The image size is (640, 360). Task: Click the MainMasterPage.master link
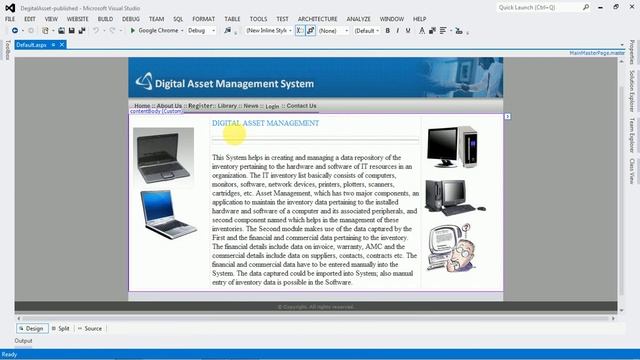pyautogui.click(x=597, y=53)
